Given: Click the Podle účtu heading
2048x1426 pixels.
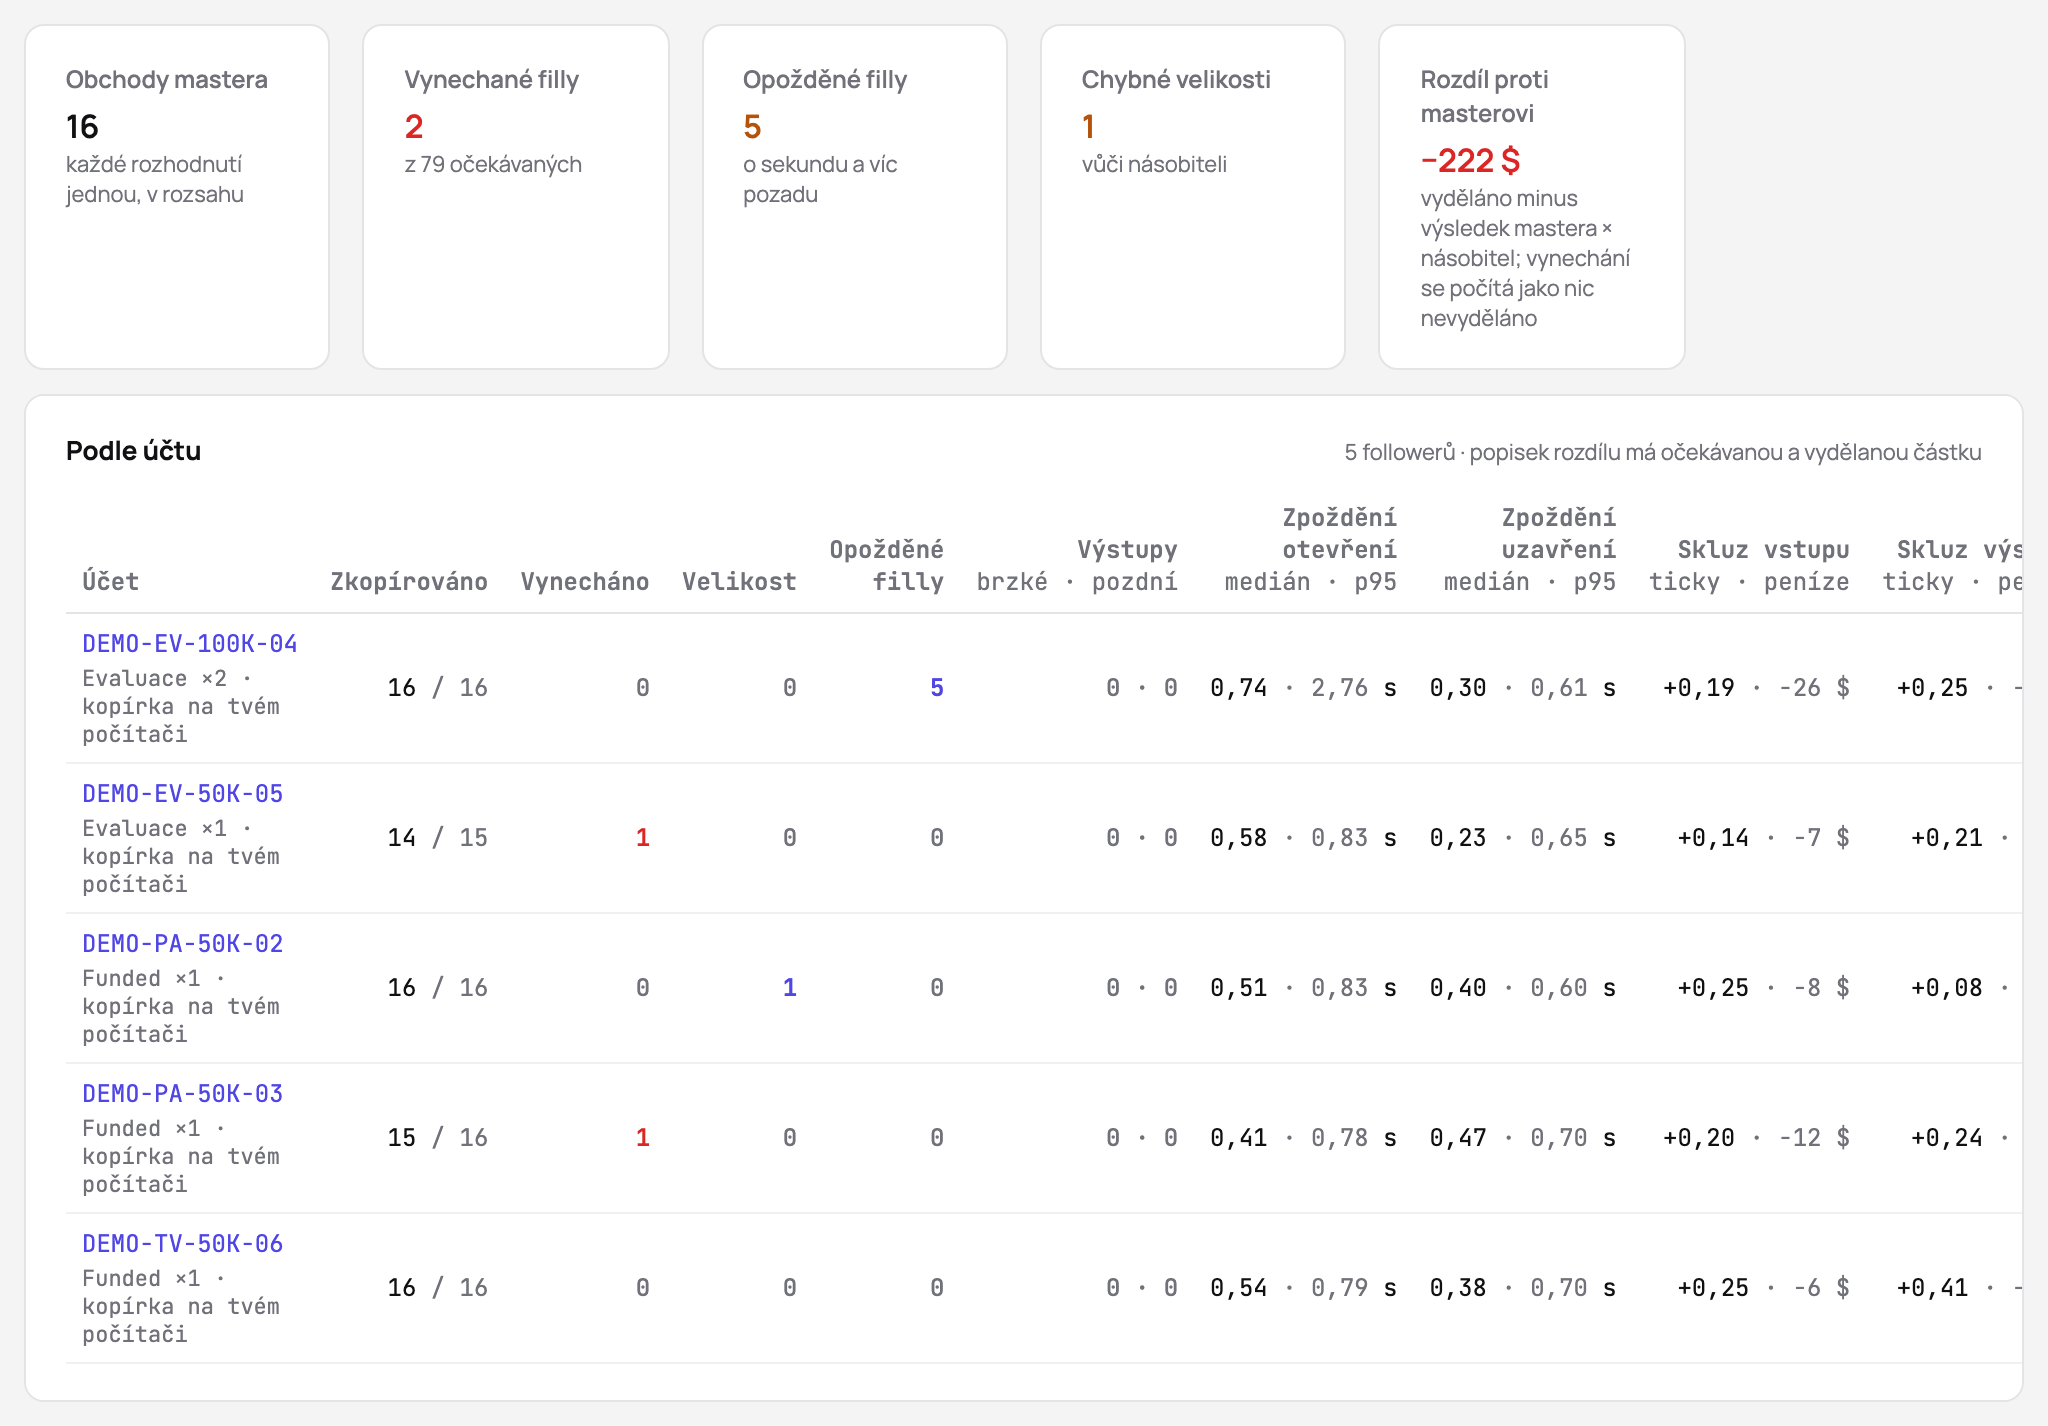Looking at the screenshot, I should pyautogui.click(x=134, y=451).
